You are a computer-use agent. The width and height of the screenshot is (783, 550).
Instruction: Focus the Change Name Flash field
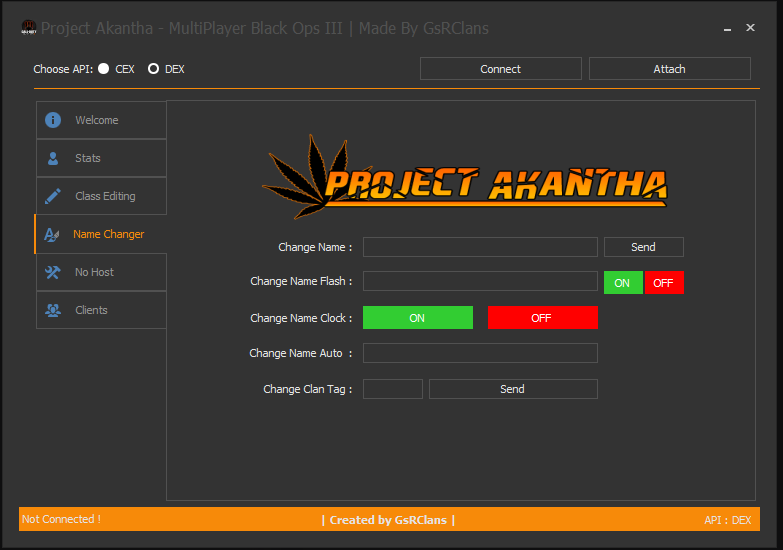point(480,281)
